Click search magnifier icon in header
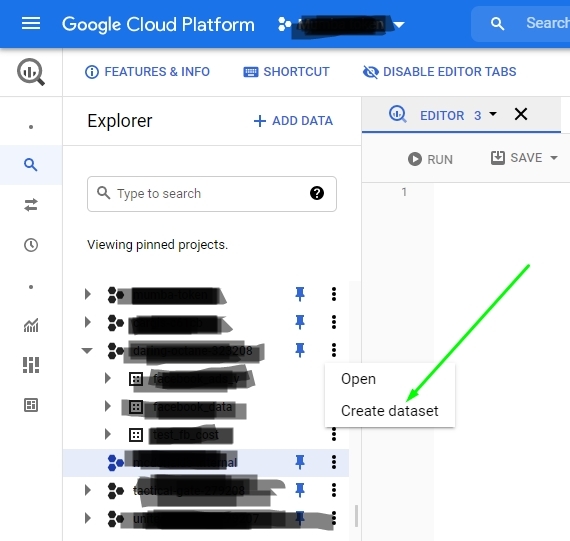570x541 pixels. [x=497, y=24]
